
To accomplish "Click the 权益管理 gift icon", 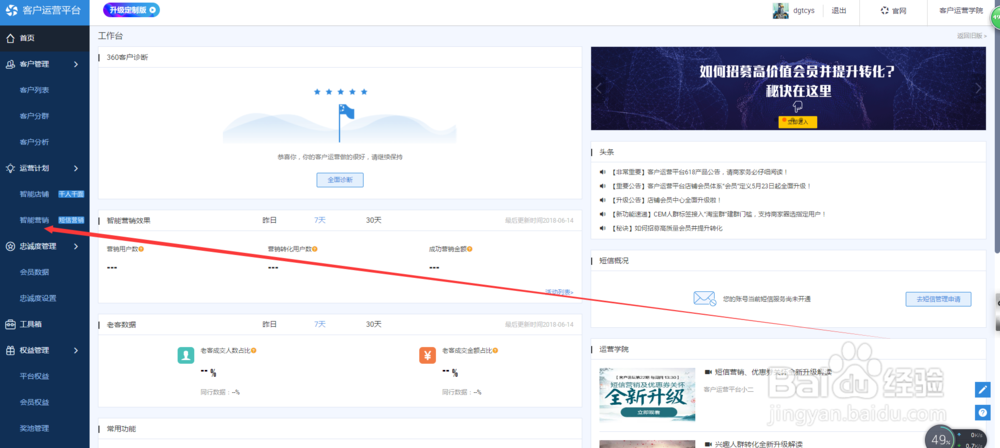I will (x=10, y=350).
